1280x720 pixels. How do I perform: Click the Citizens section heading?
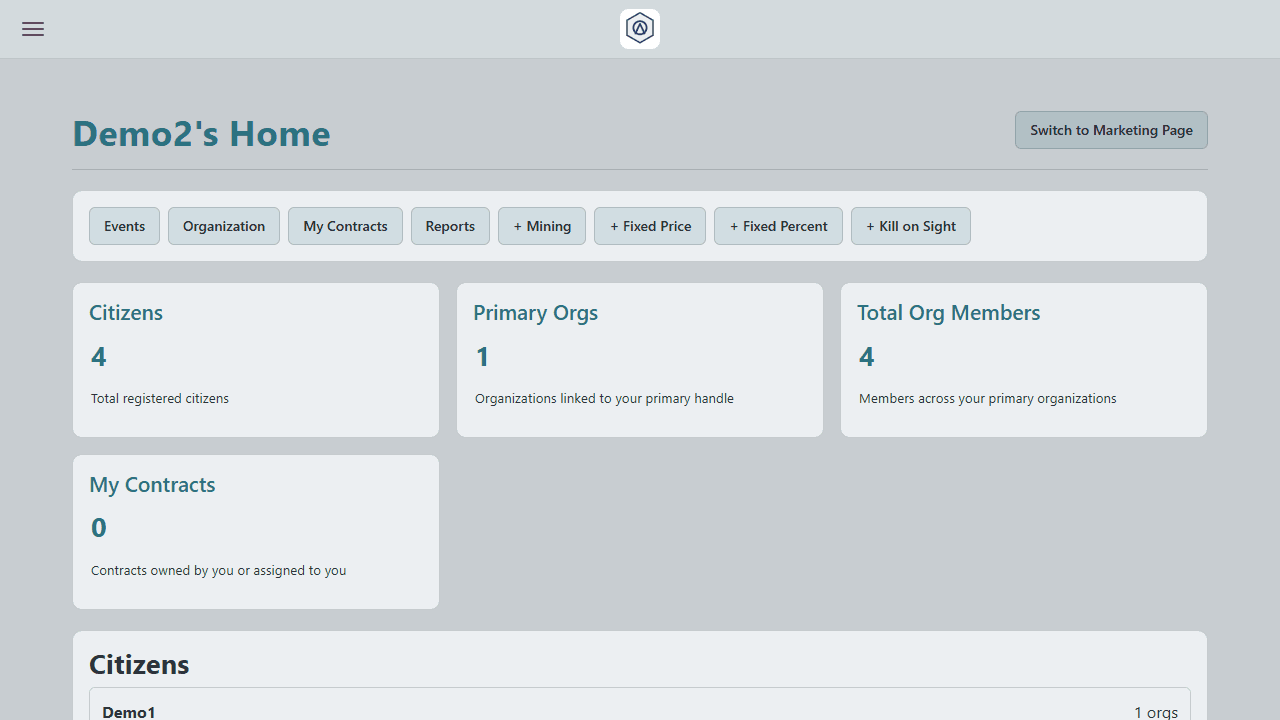coord(139,663)
